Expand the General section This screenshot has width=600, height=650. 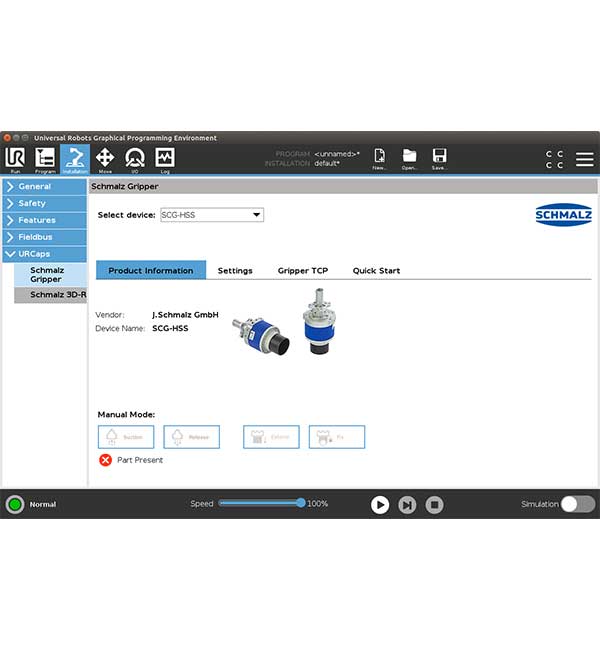pos(45,187)
